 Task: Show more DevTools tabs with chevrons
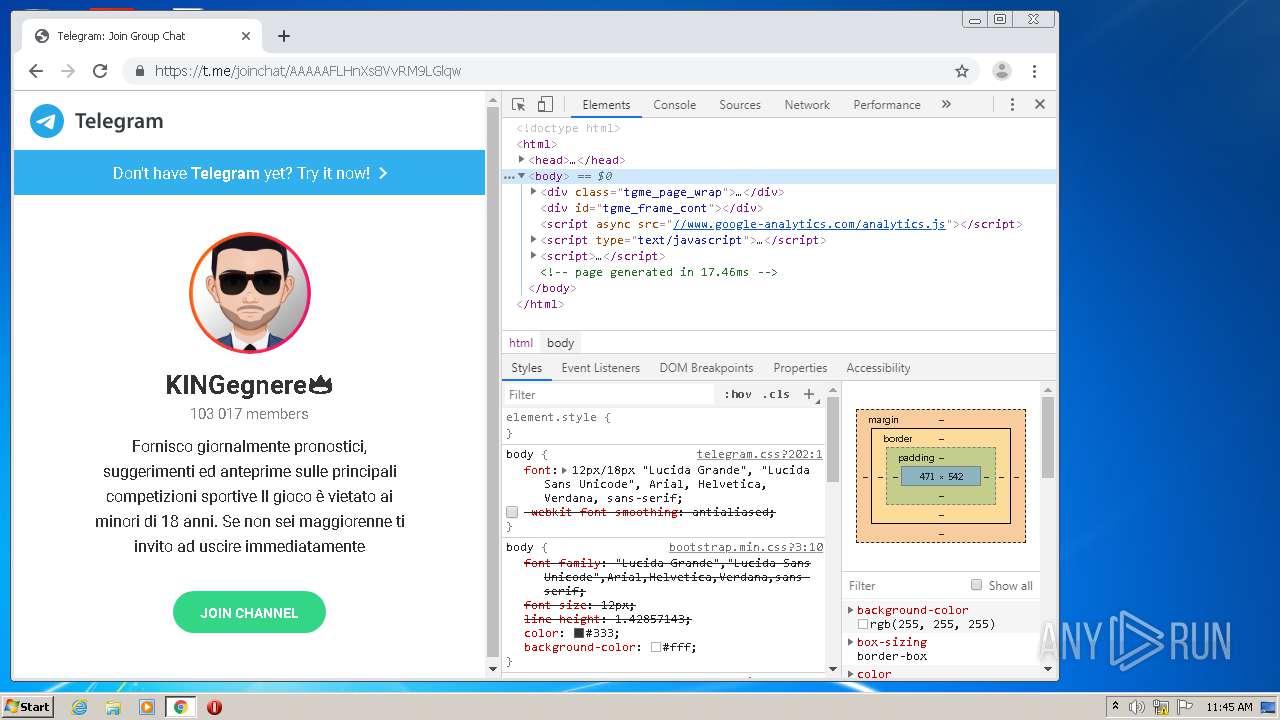[x=946, y=104]
